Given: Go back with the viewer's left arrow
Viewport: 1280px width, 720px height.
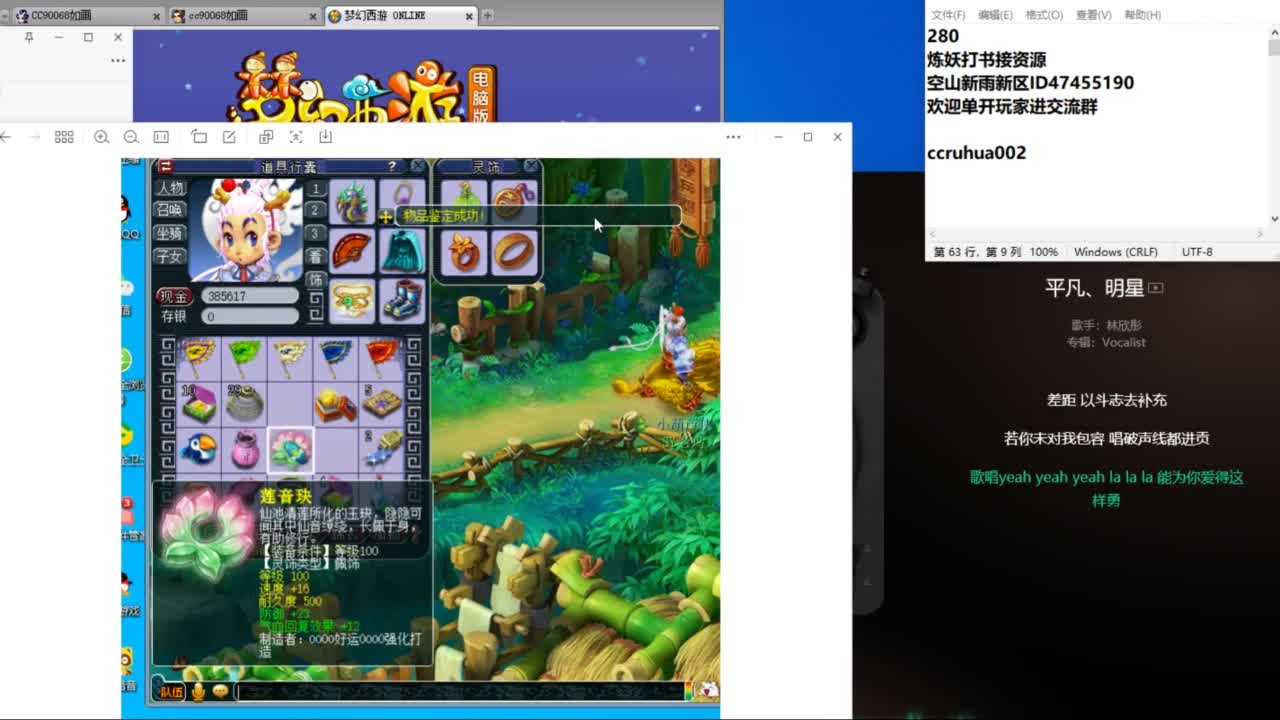Looking at the screenshot, I should point(6,137).
